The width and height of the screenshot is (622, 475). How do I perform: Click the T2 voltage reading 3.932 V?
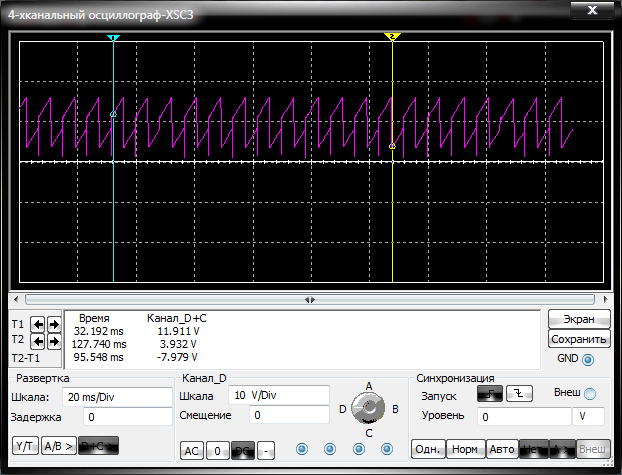pos(178,344)
